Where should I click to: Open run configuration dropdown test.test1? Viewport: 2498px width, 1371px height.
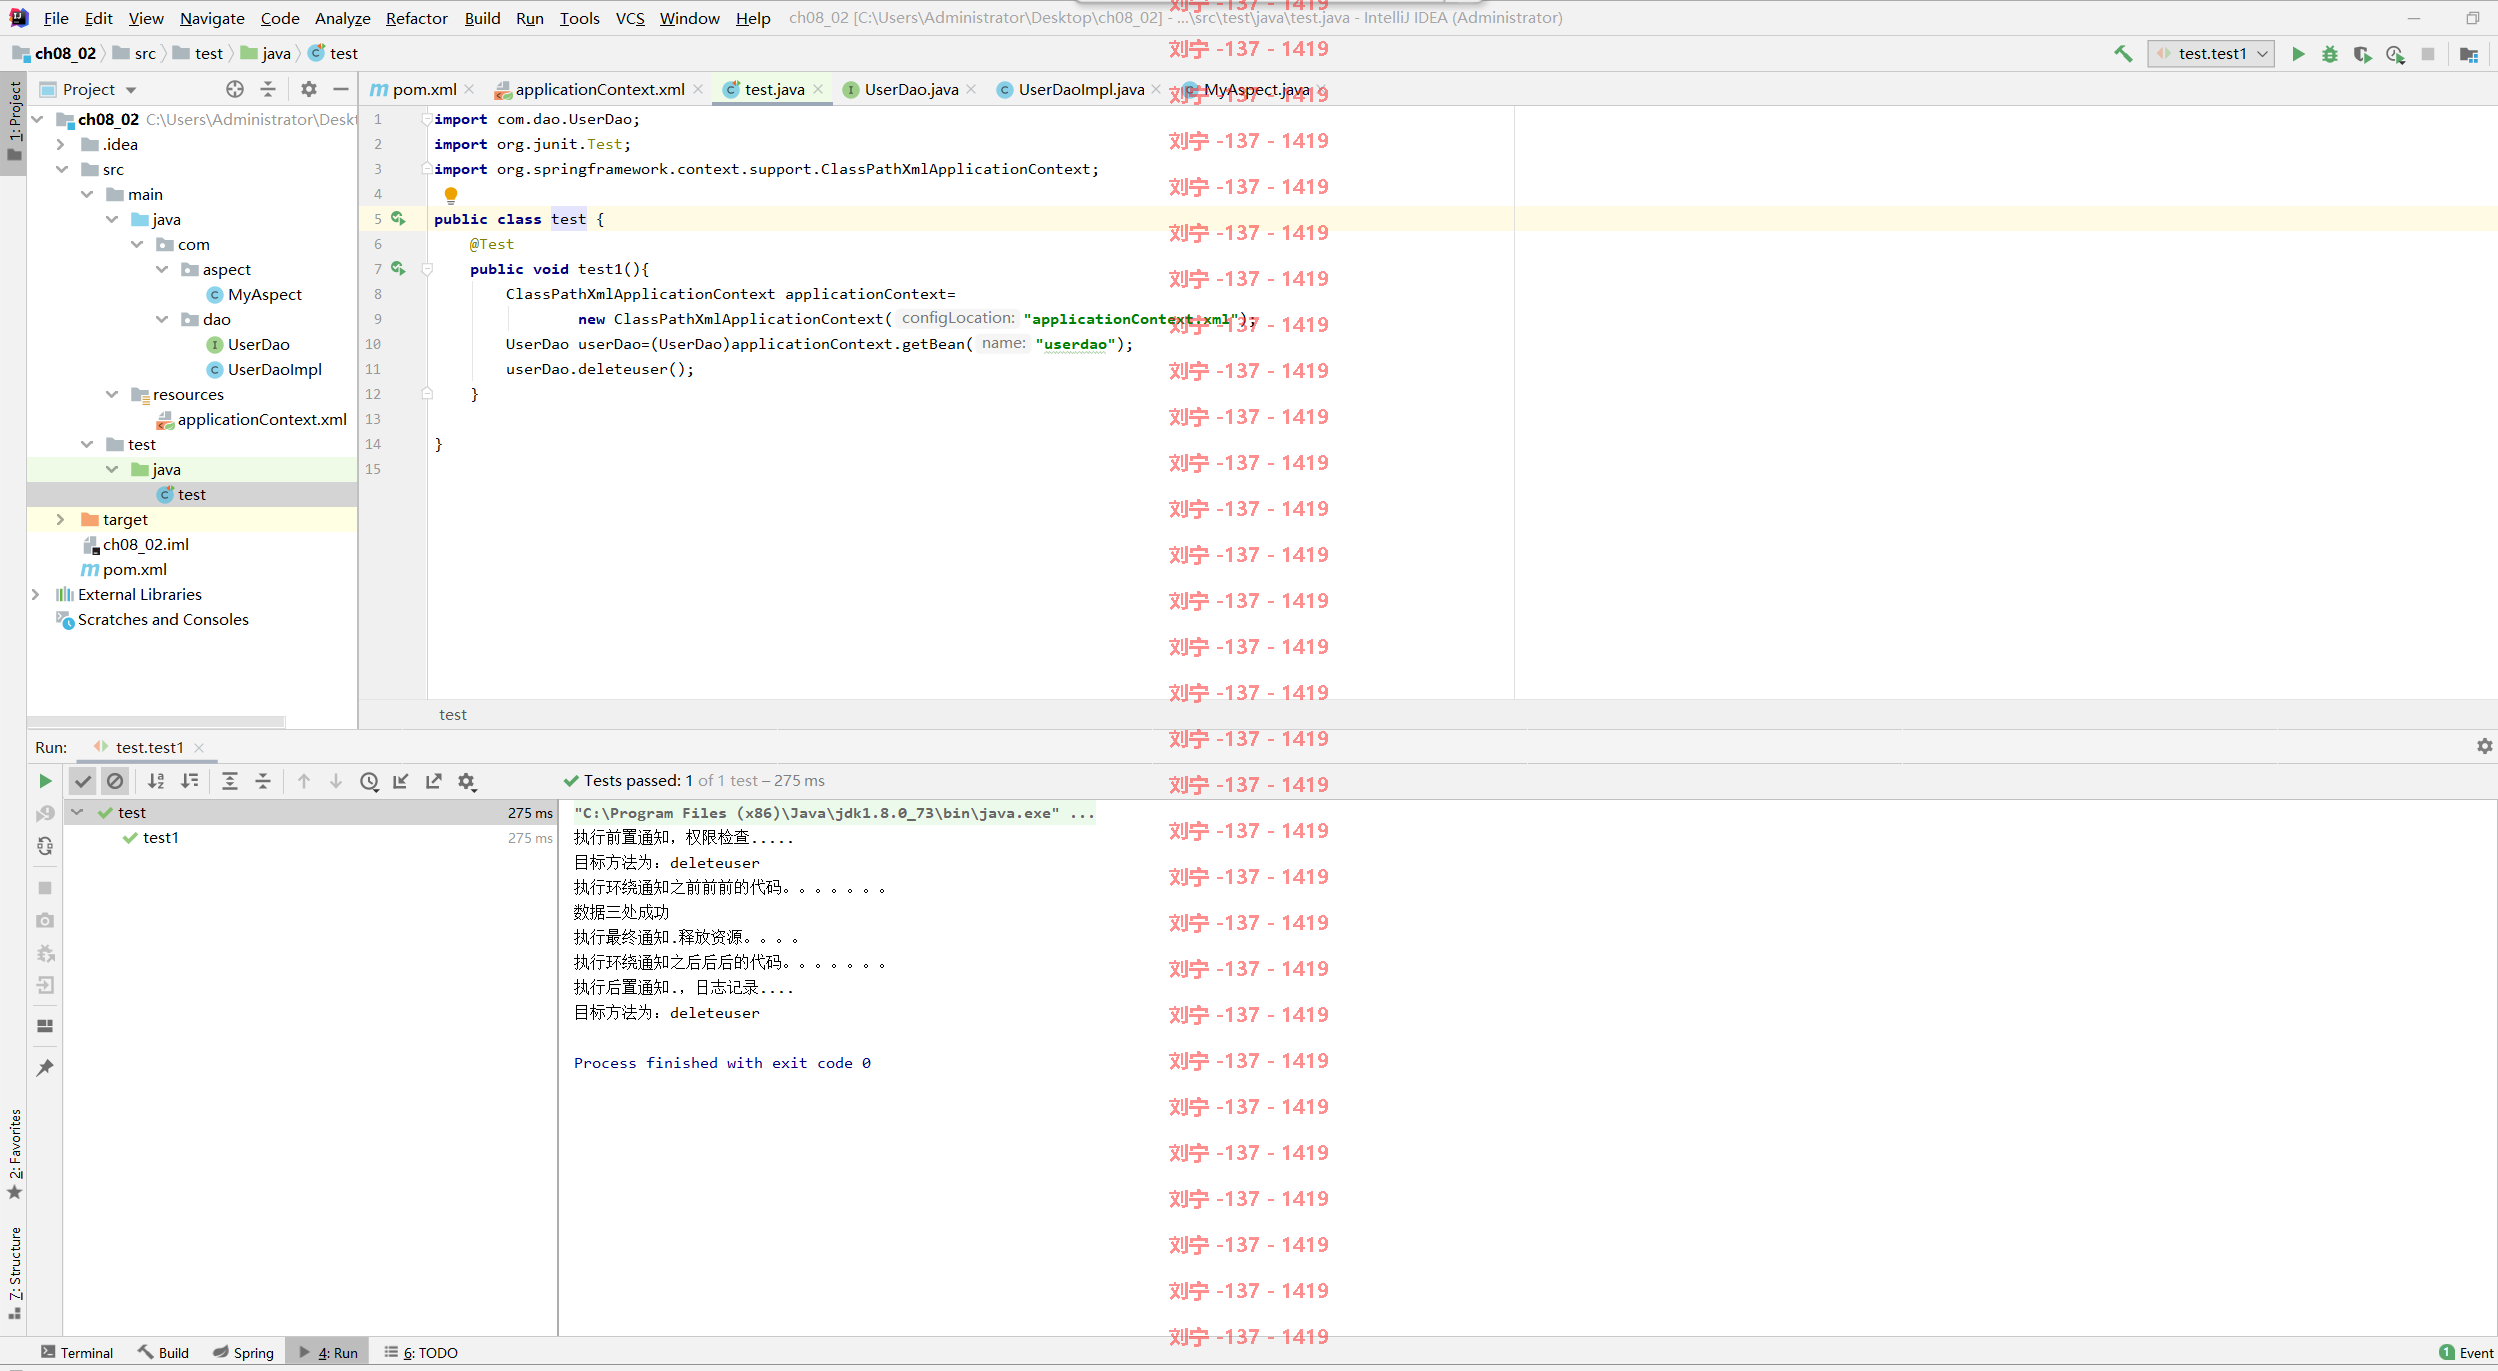[2211, 54]
